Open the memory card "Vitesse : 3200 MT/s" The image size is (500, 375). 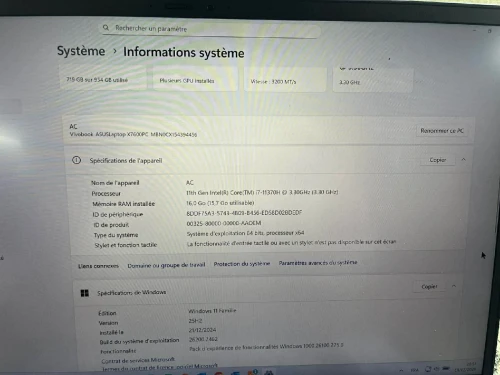[x=285, y=80]
